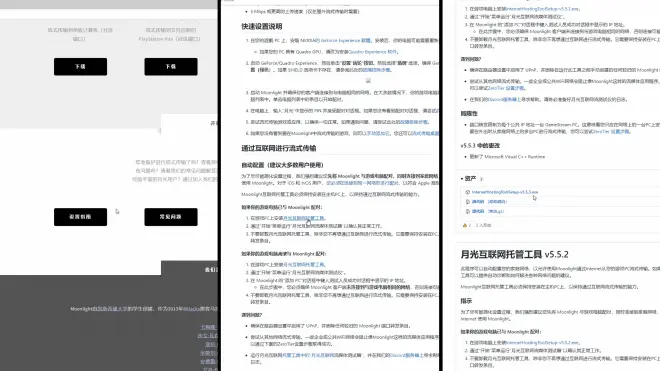The image size is (660, 371).
Task: Click the source code tar.gz file icon
Action: [467, 211]
